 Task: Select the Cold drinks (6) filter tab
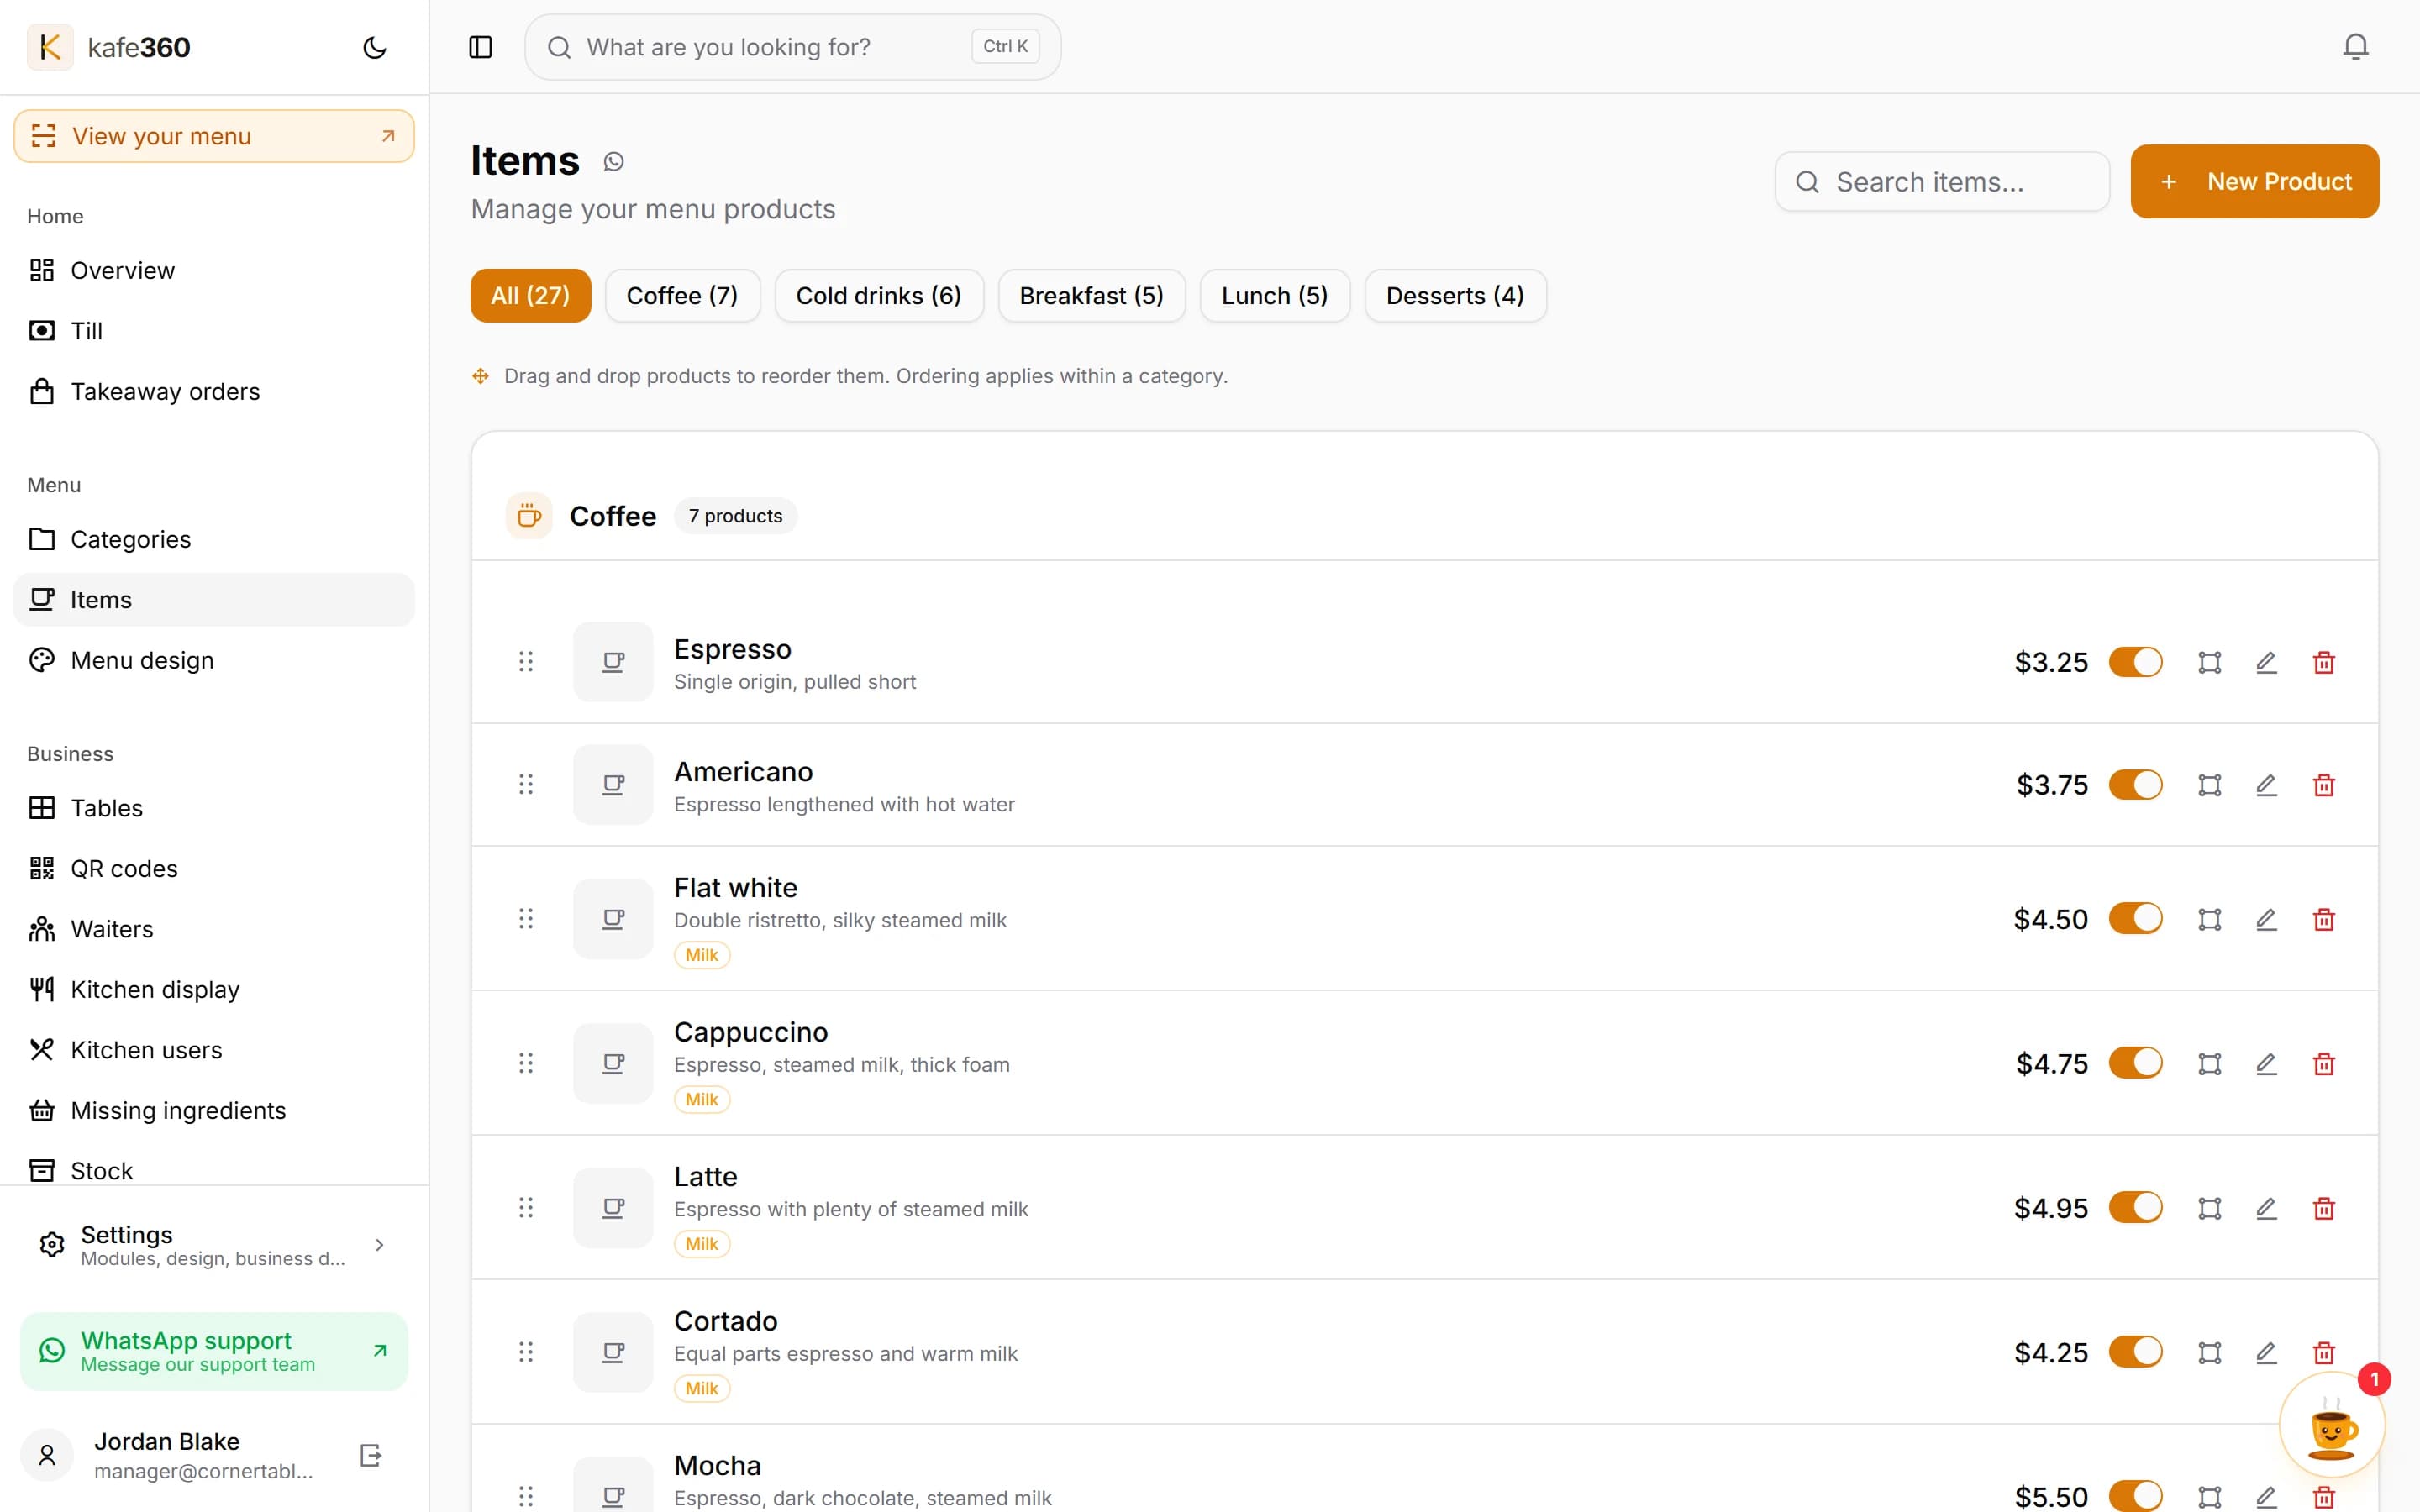878,296
